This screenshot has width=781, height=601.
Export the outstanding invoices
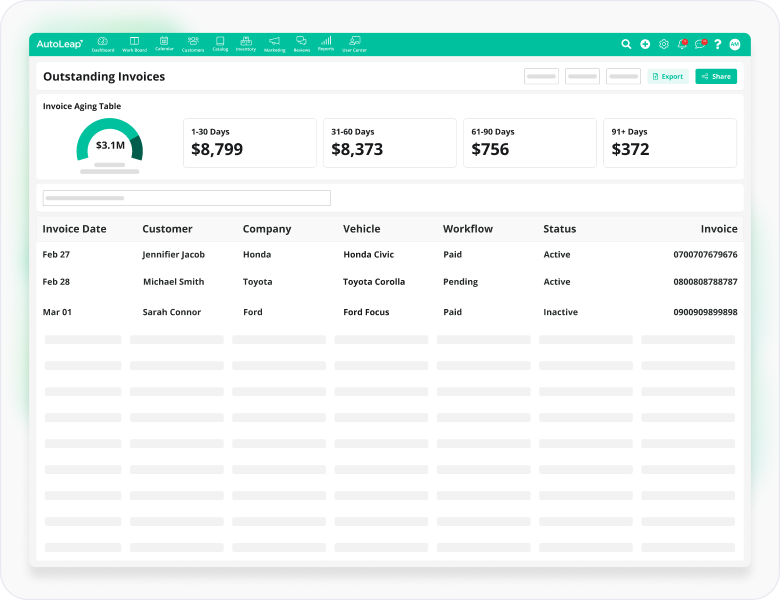[x=668, y=76]
